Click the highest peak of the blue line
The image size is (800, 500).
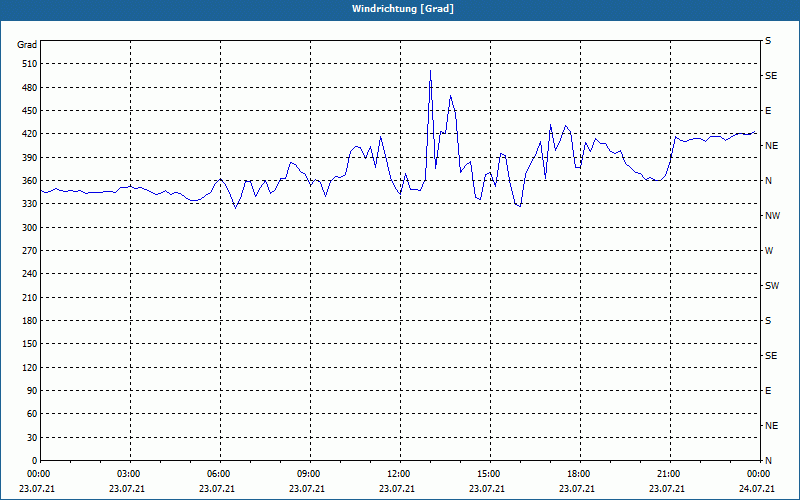point(431,71)
